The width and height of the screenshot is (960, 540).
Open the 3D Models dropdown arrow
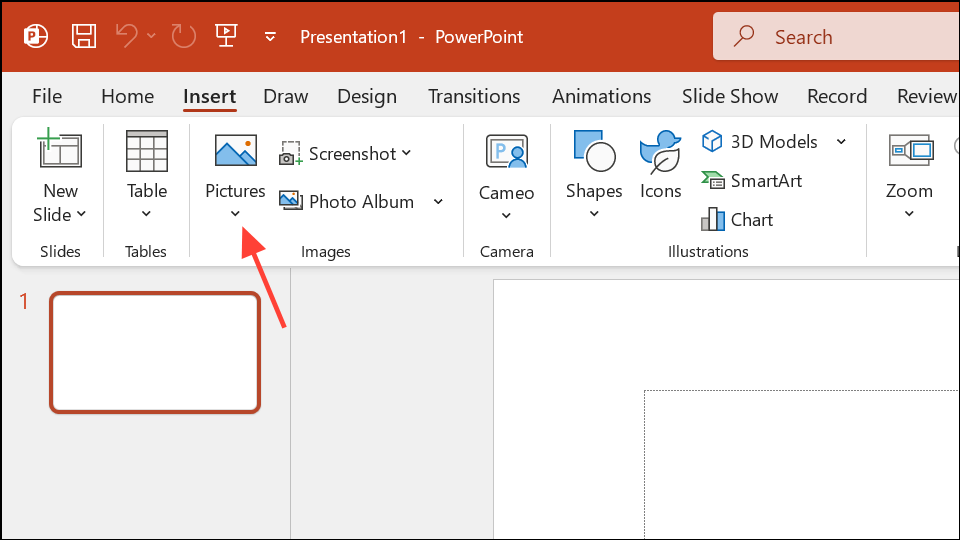841,141
